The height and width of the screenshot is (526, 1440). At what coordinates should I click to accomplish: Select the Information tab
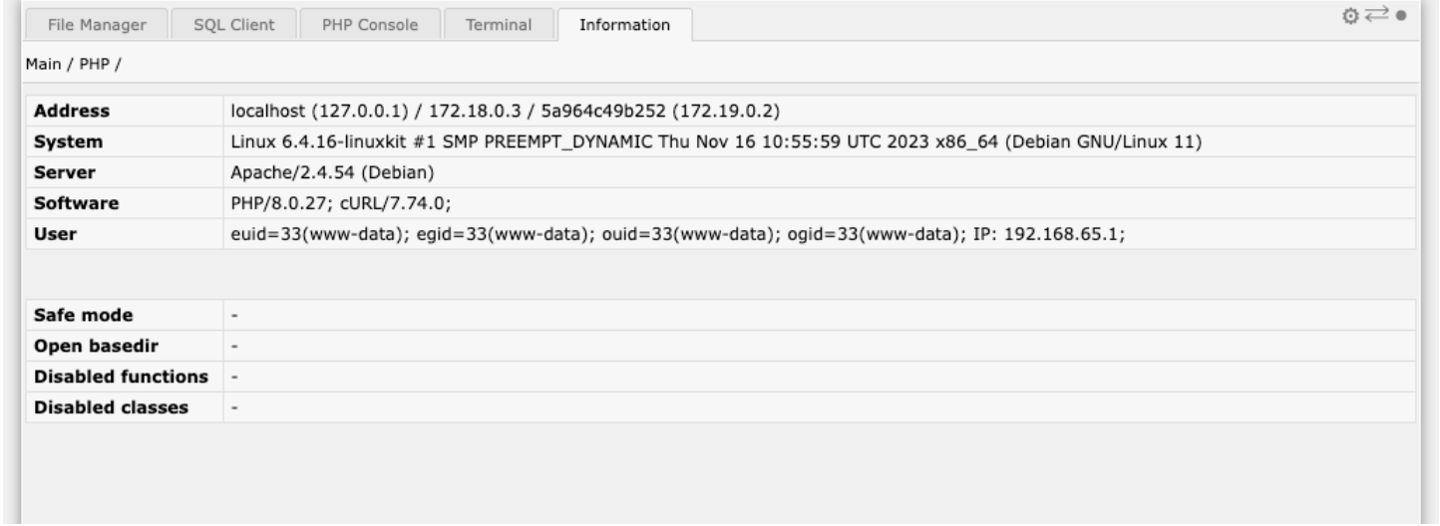click(625, 25)
